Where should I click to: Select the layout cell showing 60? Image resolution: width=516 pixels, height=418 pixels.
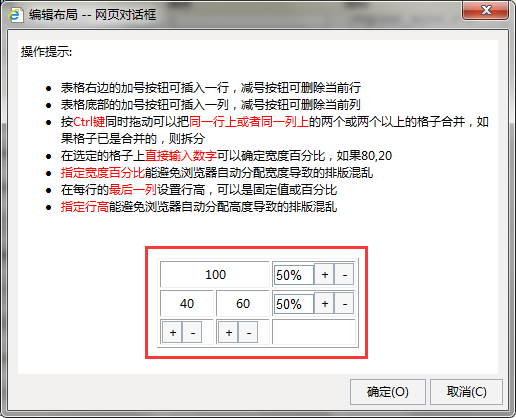point(243,304)
